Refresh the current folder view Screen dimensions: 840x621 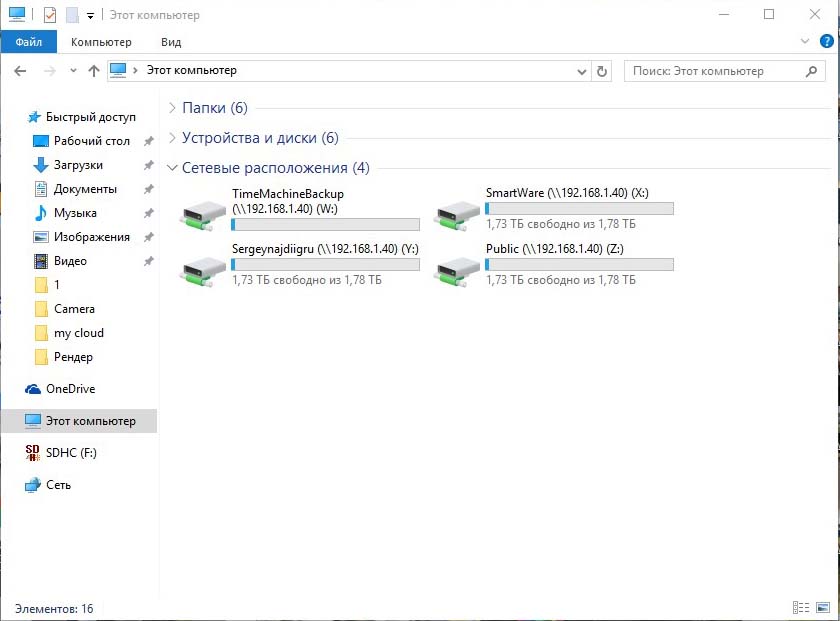(602, 71)
